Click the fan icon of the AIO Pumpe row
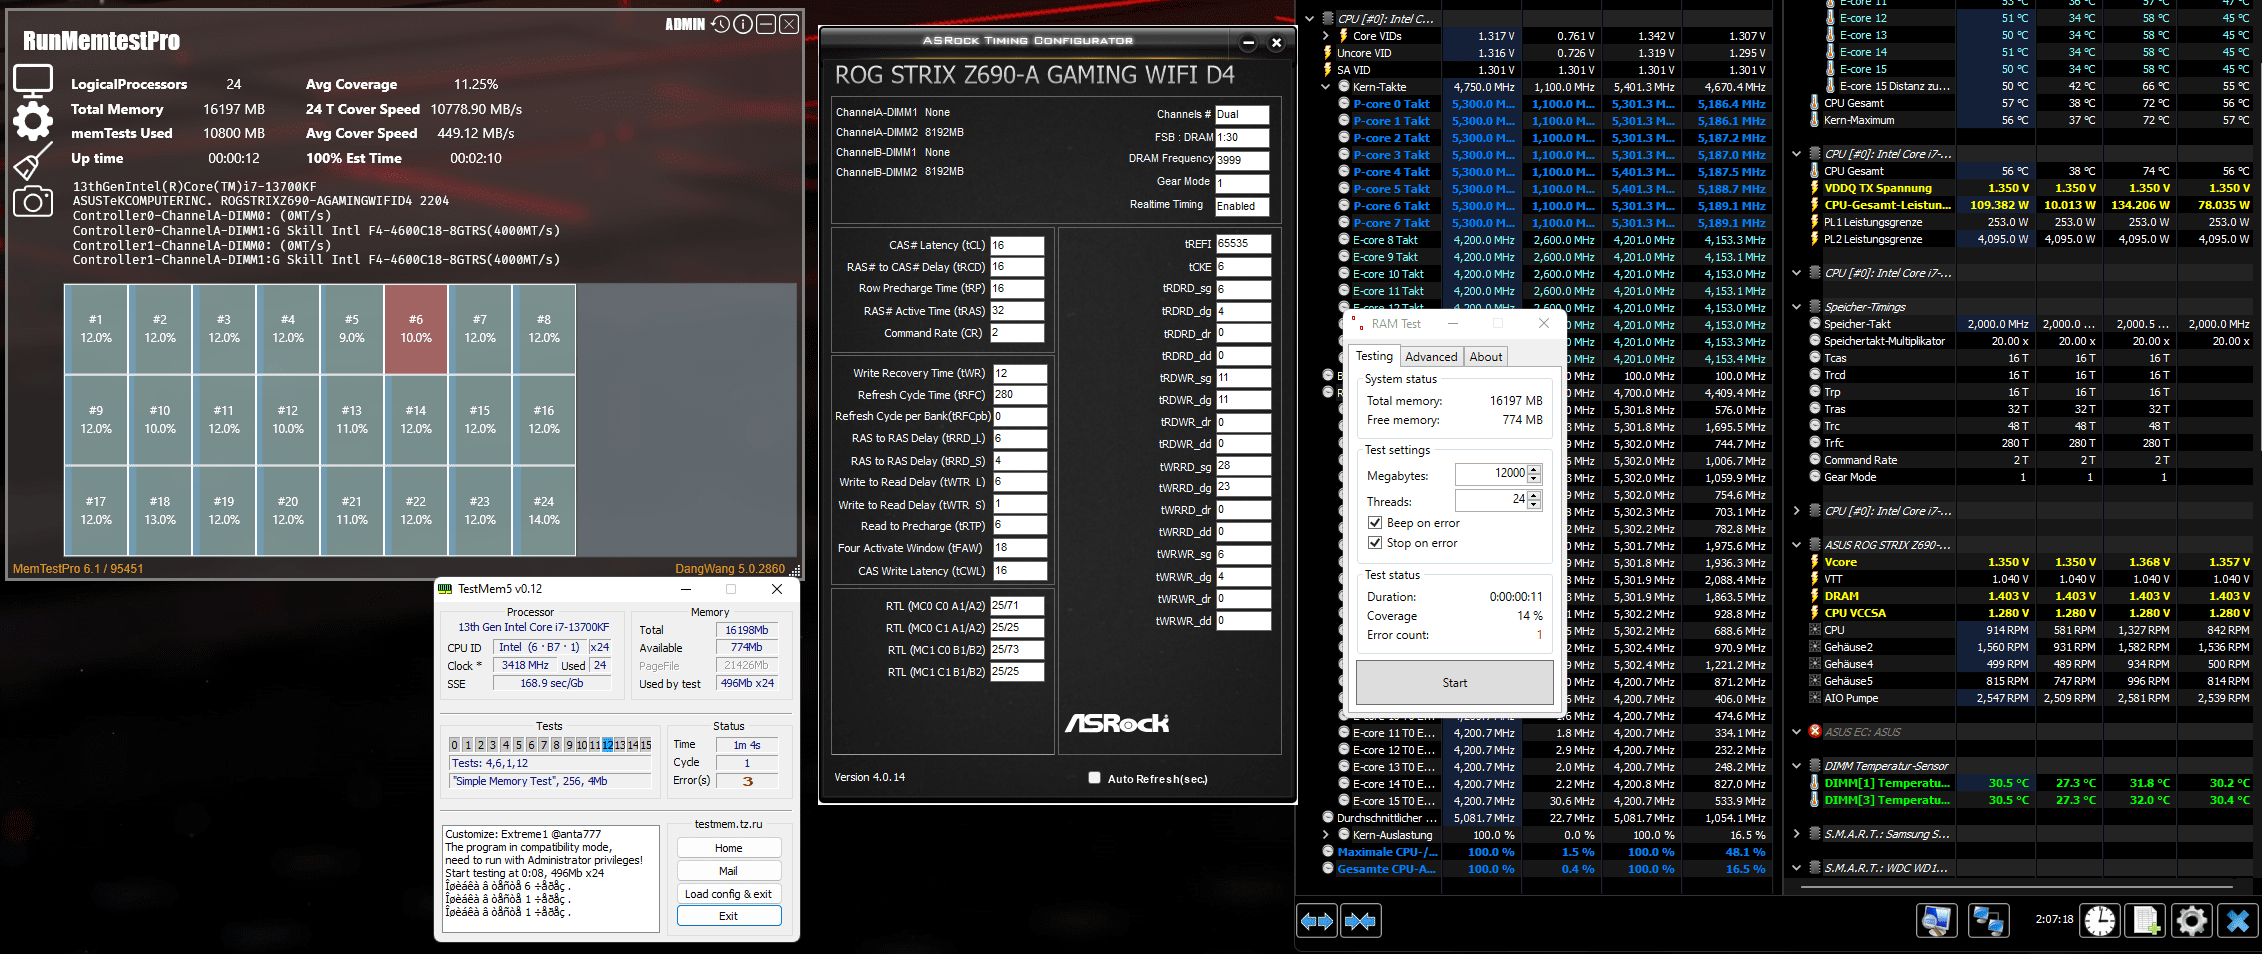The image size is (2262, 954). click(1815, 698)
